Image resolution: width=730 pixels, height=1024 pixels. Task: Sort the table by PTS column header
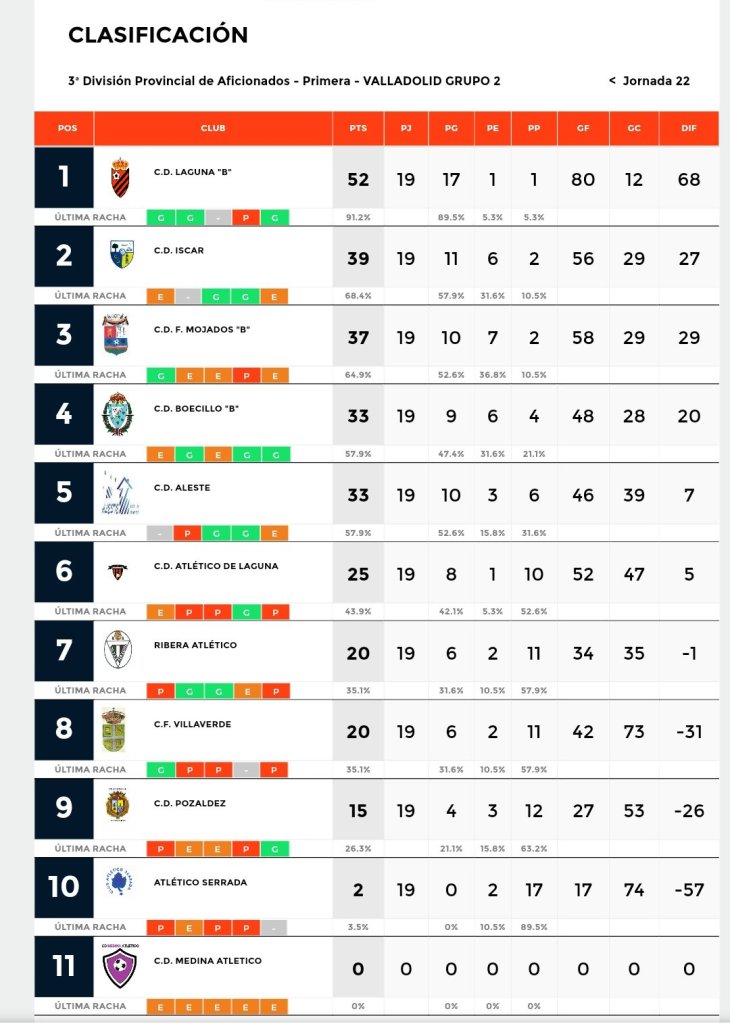pyautogui.click(x=358, y=128)
